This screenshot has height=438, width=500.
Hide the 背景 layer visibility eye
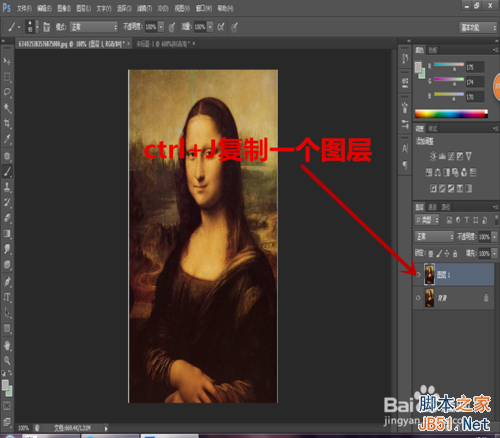pyautogui.click(x=418, y=298)
